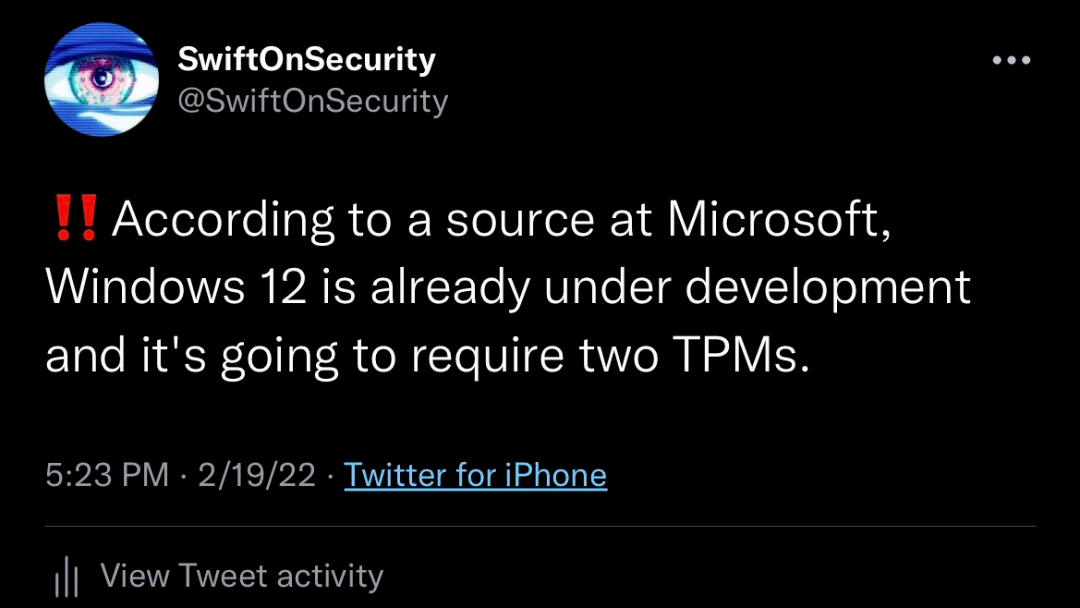The width and height of the screenshot is (1080, 608).
Task: Select the 2/19/22 date text
Action: coord(253,475)
